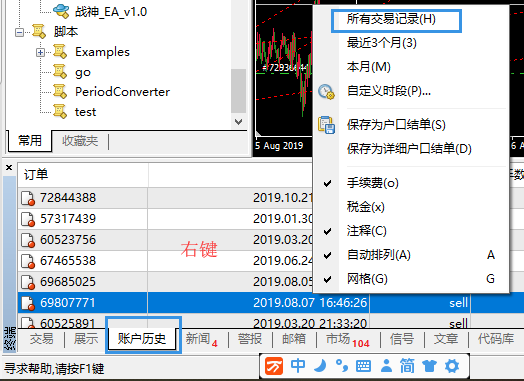Select 所有交易记录(H) in context menu
Screen dimensions: 524x381
391,19
